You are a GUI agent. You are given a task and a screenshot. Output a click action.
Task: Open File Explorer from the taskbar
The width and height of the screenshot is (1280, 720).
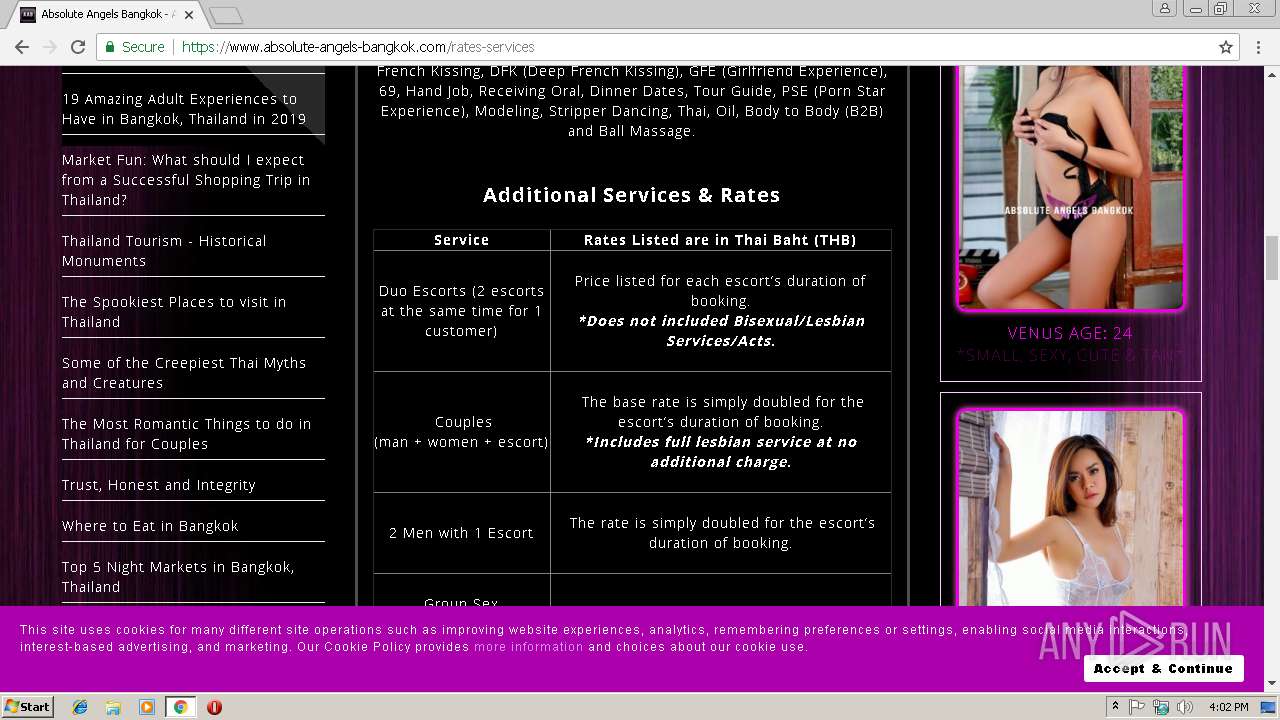[x=113, y=707]
